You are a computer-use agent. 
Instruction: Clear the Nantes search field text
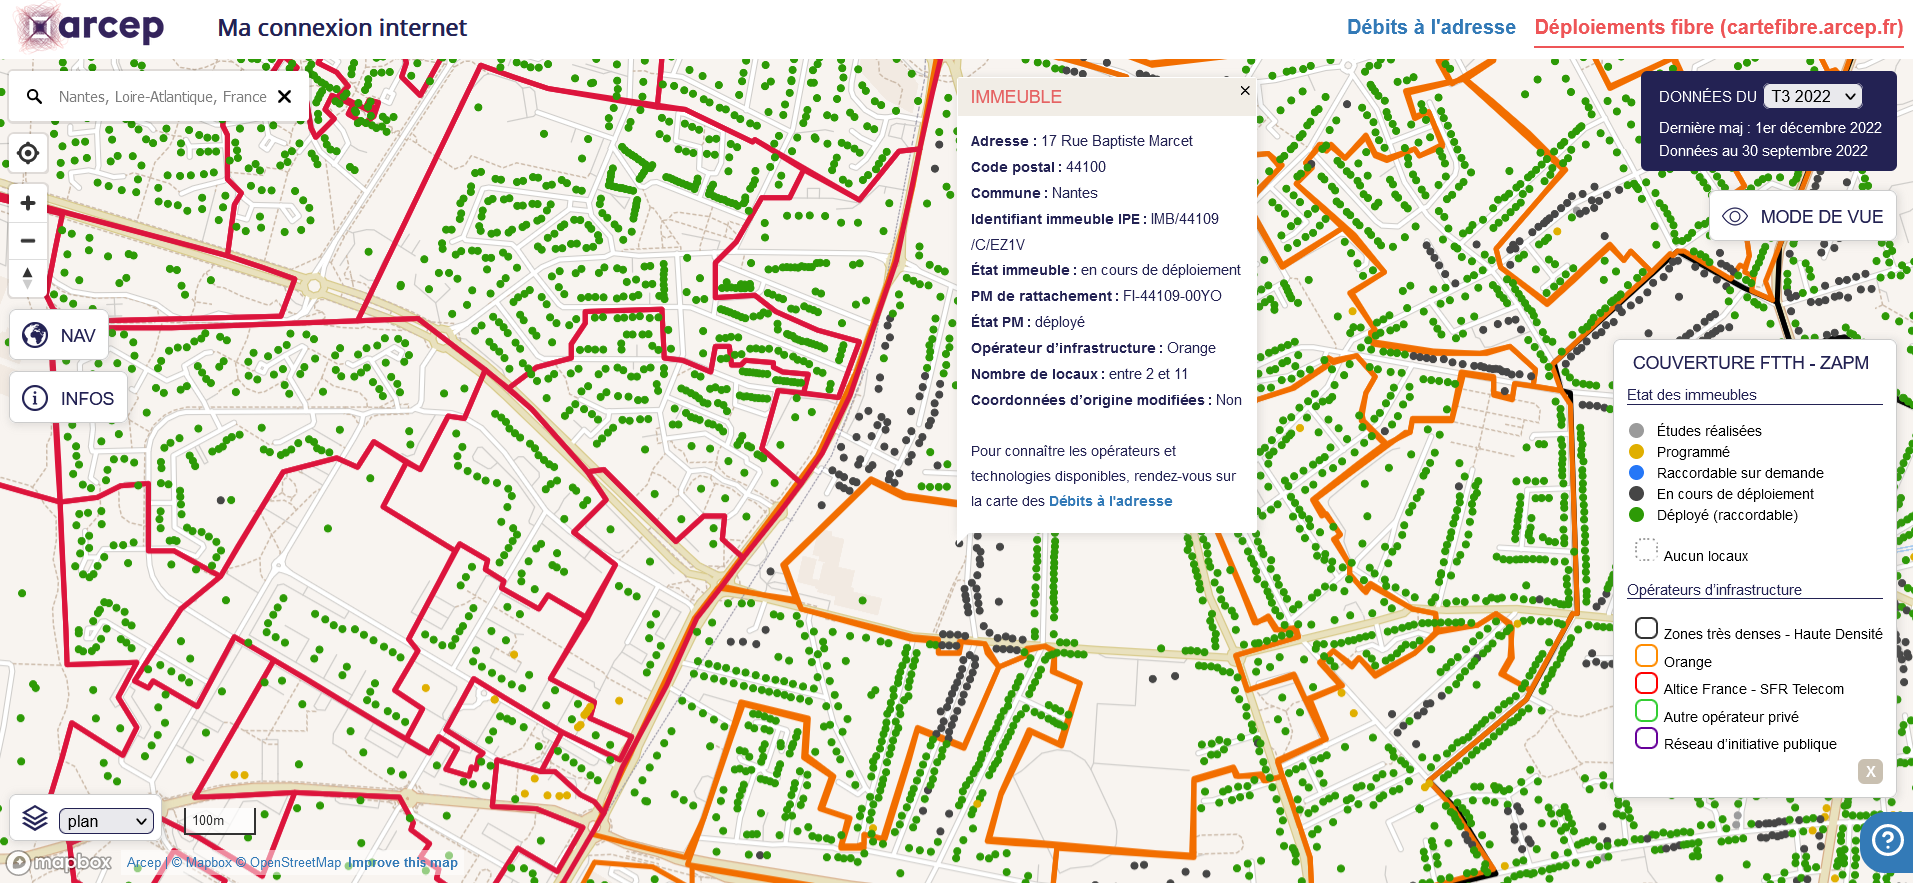[x=285, y=97]
